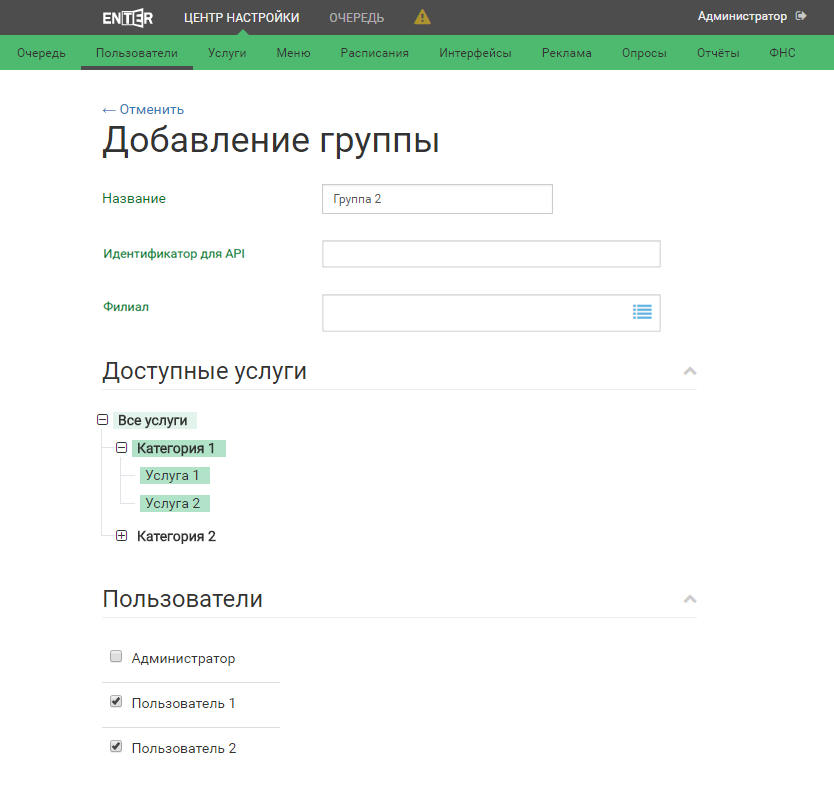Viewport: 834px width, 787px height.
Task: Go to the Отчёты tab
Action: (x=718, y=53)
